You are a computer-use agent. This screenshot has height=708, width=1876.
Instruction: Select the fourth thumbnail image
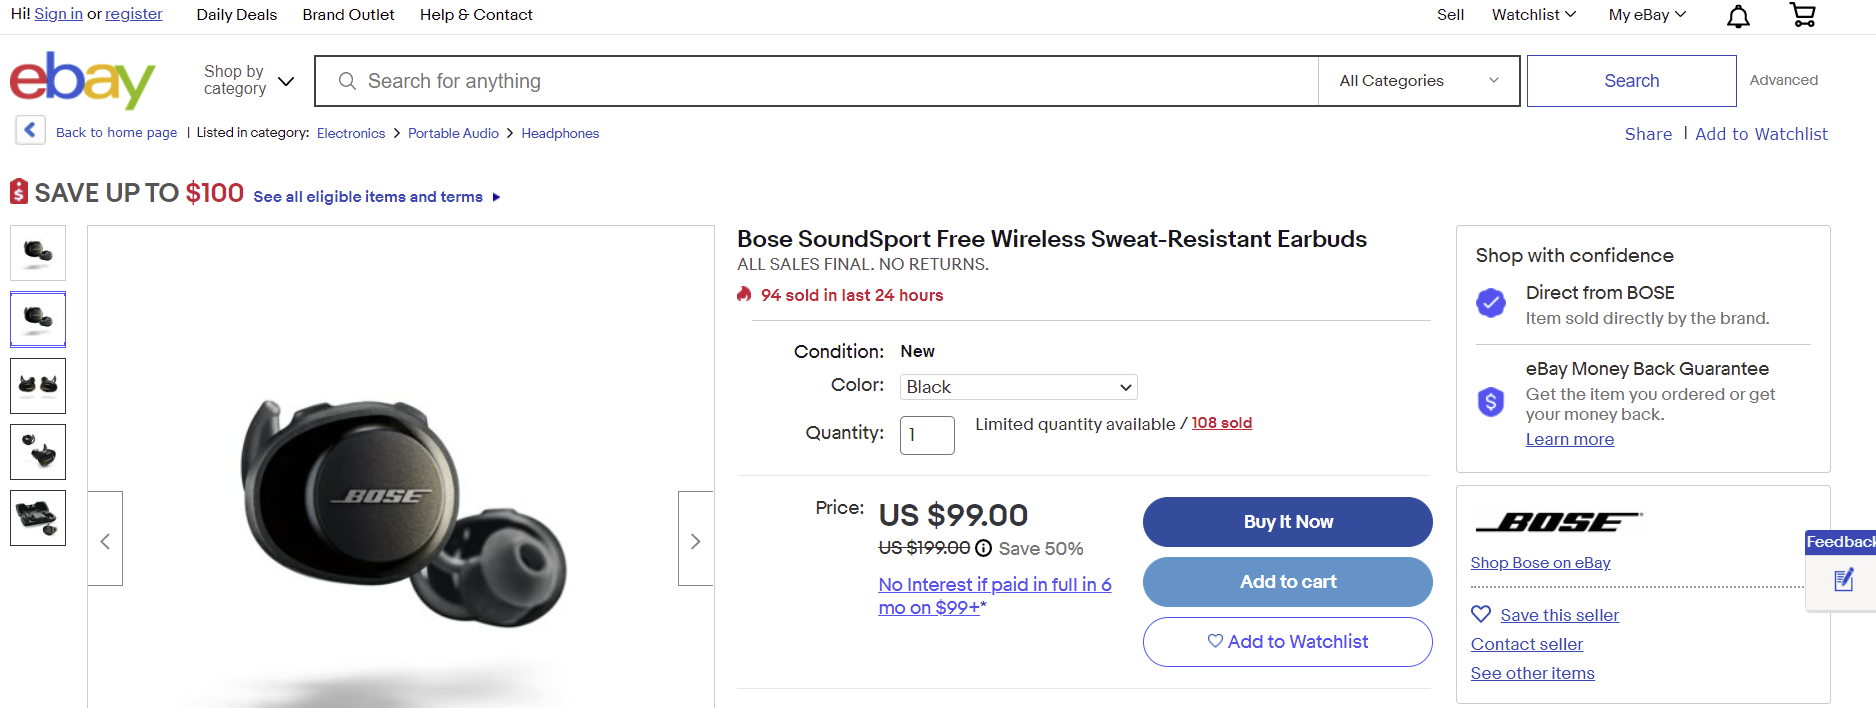(38, 452)
